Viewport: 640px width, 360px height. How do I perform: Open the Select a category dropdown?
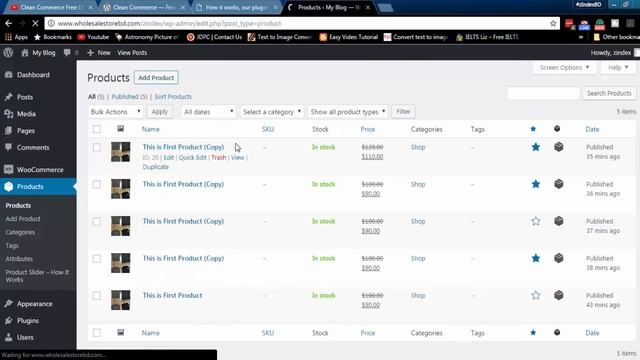(271, 111)
